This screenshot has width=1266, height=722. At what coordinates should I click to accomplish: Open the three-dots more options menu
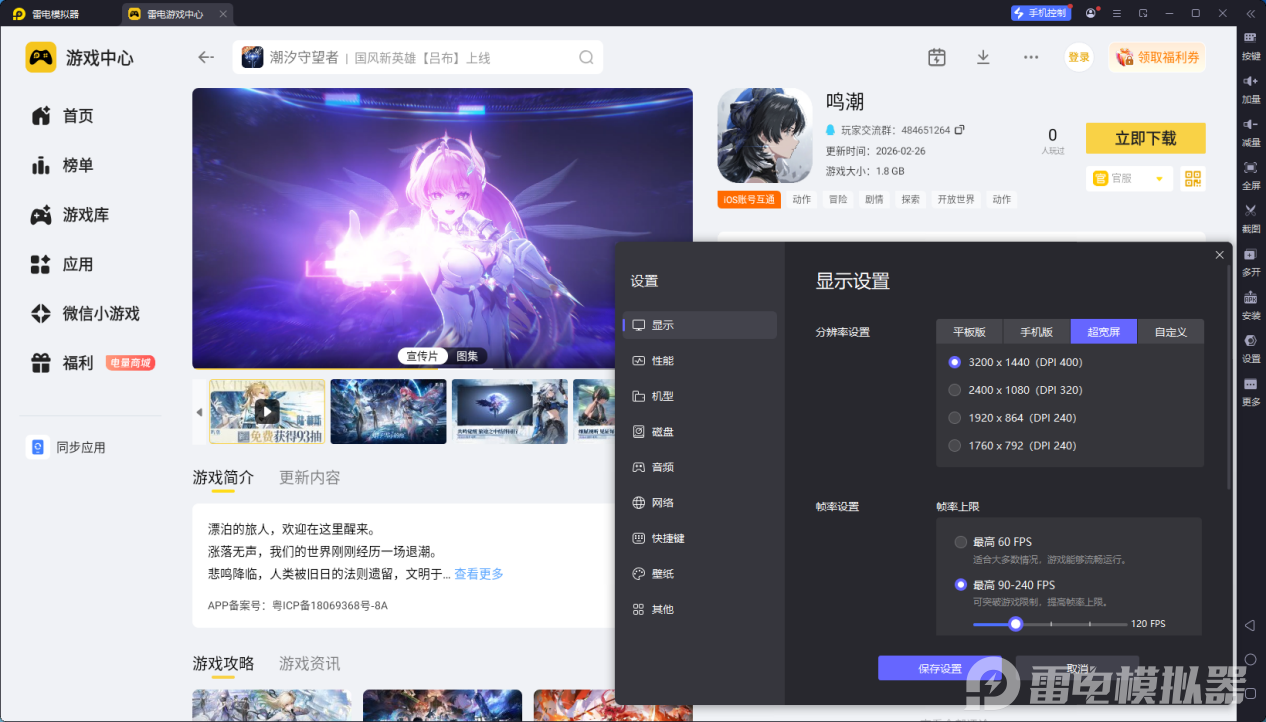[x=1031, y=57]
